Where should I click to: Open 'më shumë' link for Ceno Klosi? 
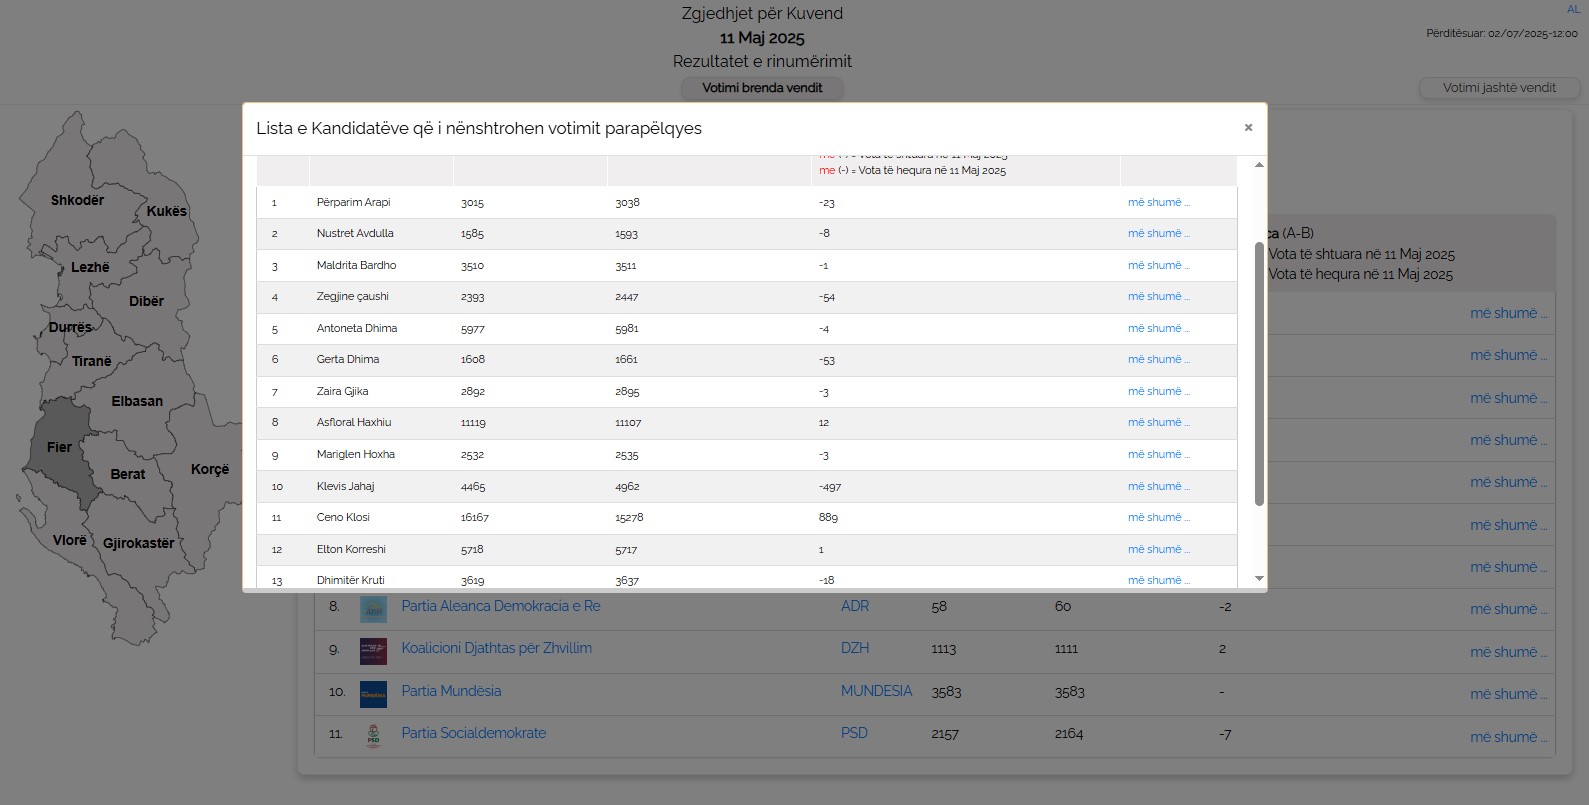tap(1158, 517)
